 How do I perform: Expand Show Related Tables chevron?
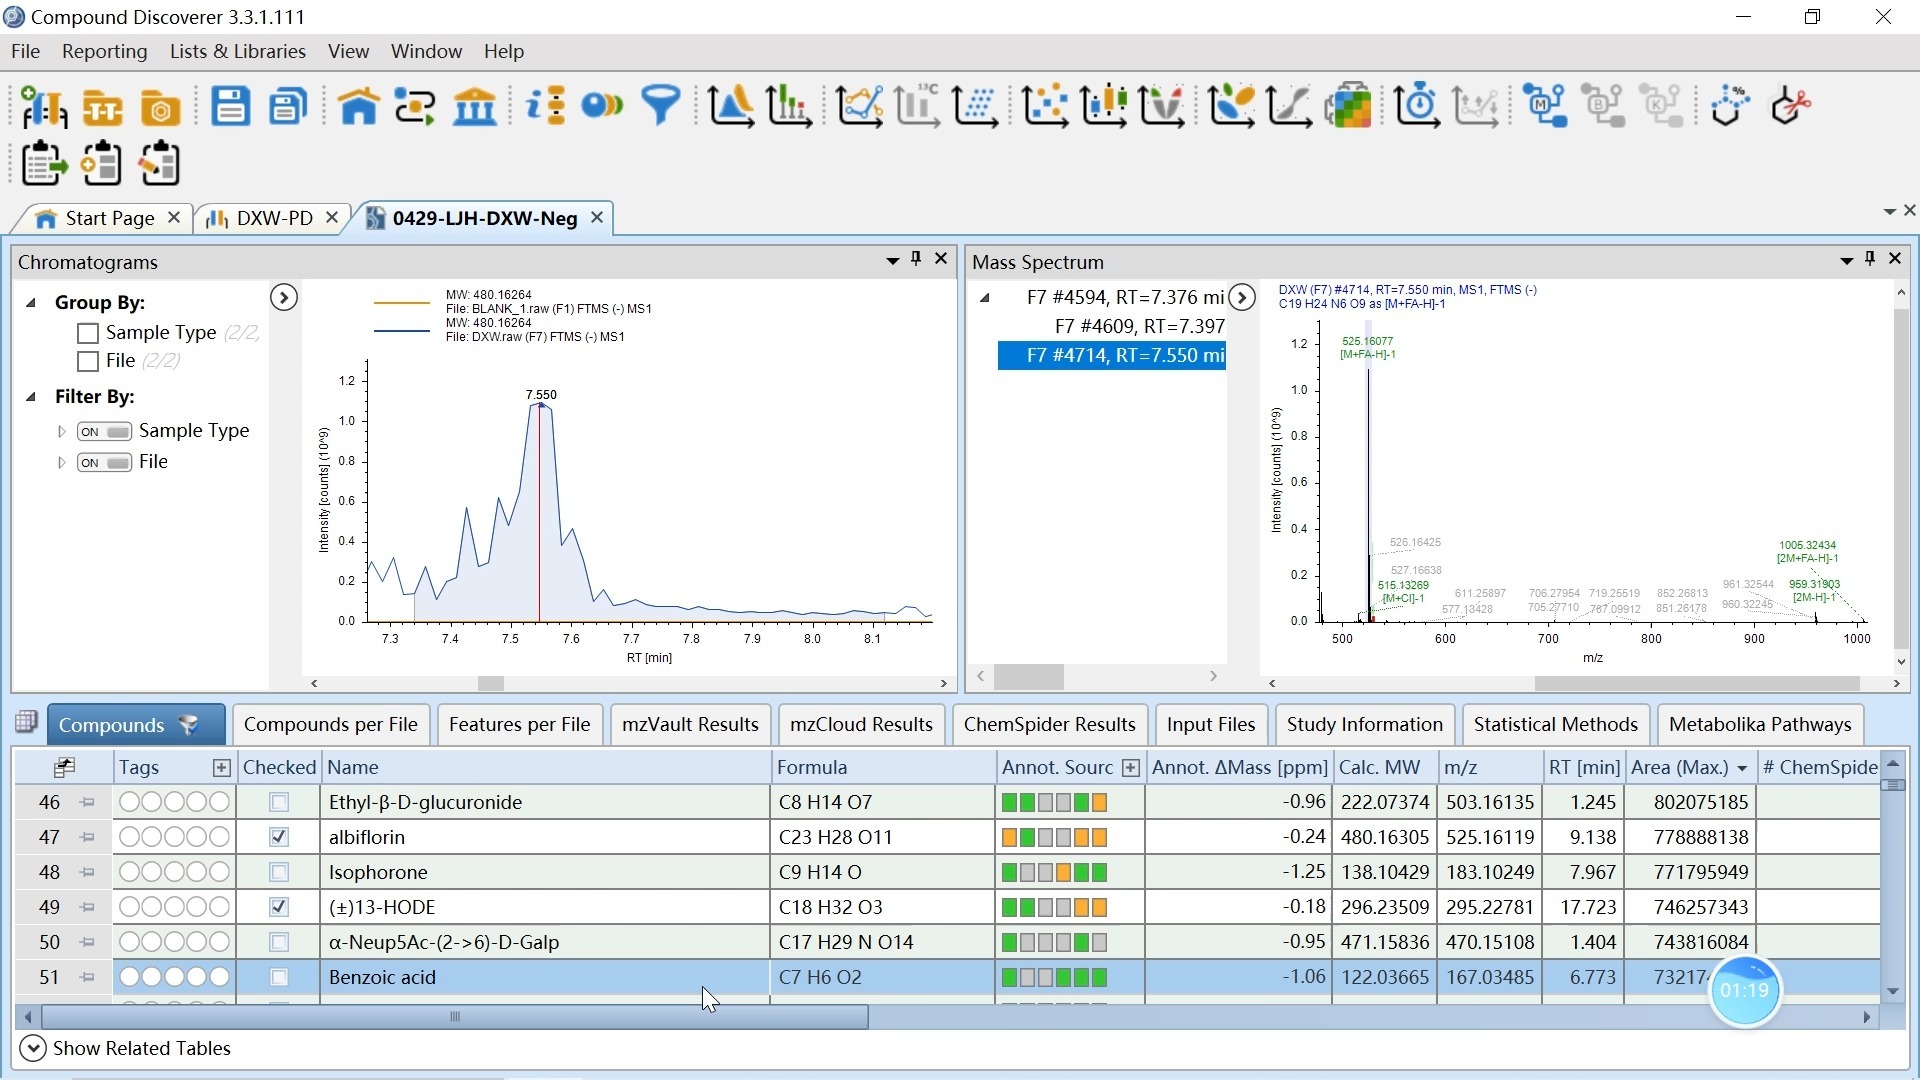coord(32,1048)
